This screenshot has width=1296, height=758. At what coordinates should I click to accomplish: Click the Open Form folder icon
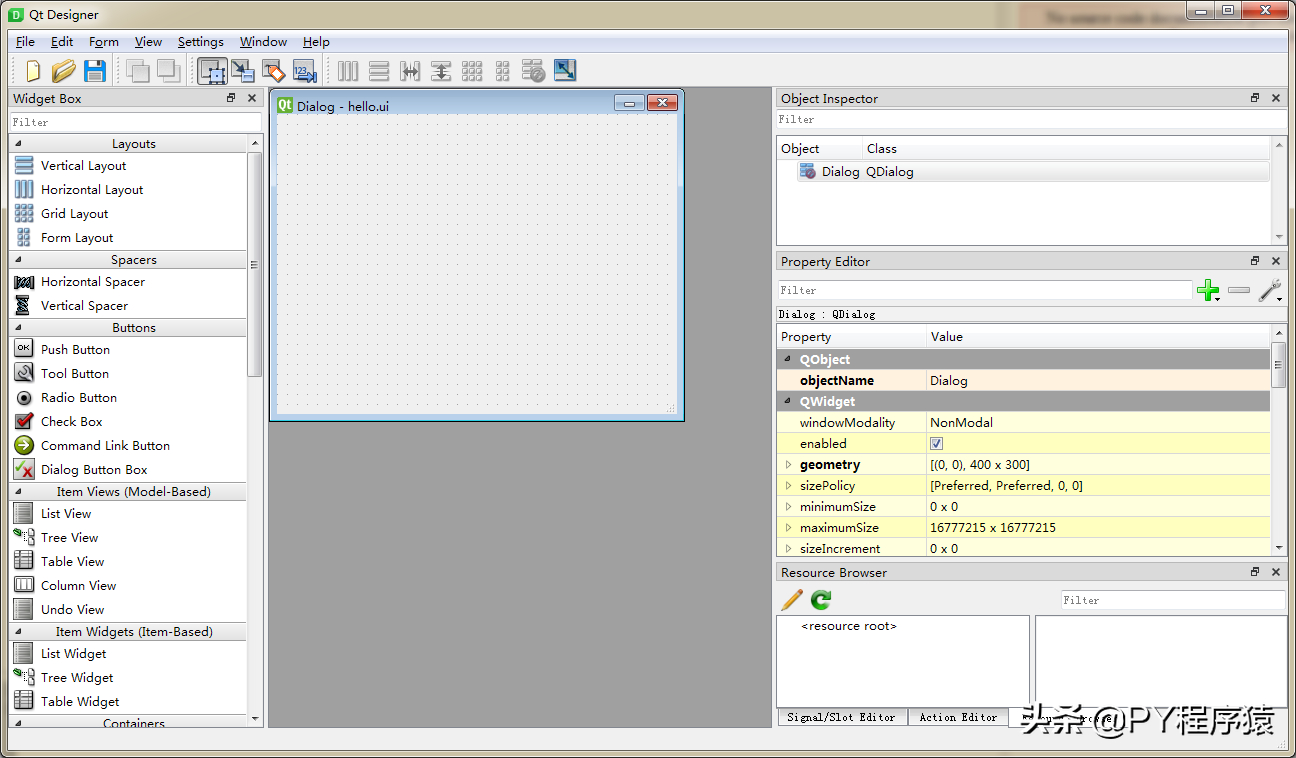pyautogui.click(x=64, y=70)
